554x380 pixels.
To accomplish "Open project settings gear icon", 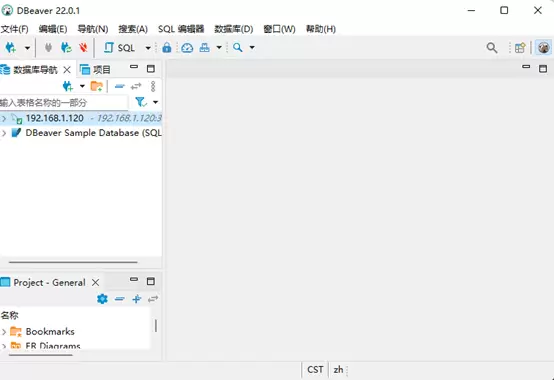I will click(x=102, y=299).
